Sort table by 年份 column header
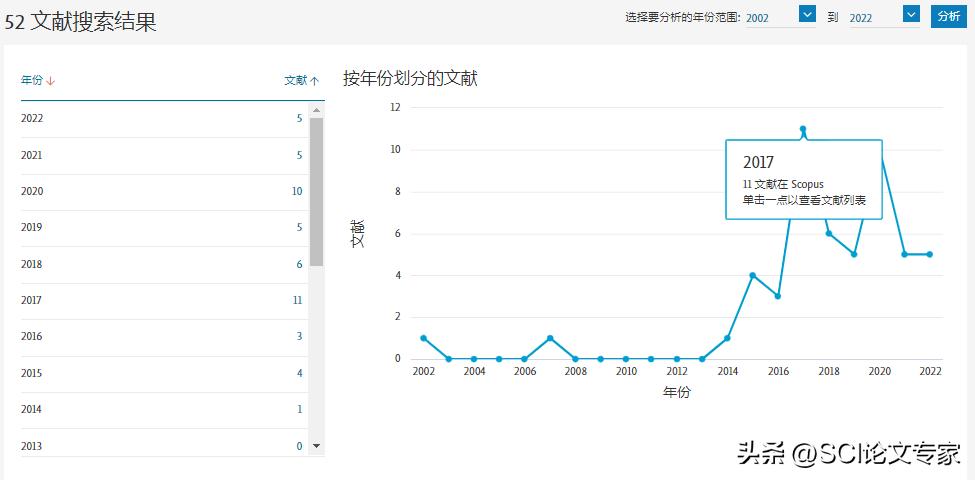The width and height of the screenshot is (975, 480). point(32,80)
